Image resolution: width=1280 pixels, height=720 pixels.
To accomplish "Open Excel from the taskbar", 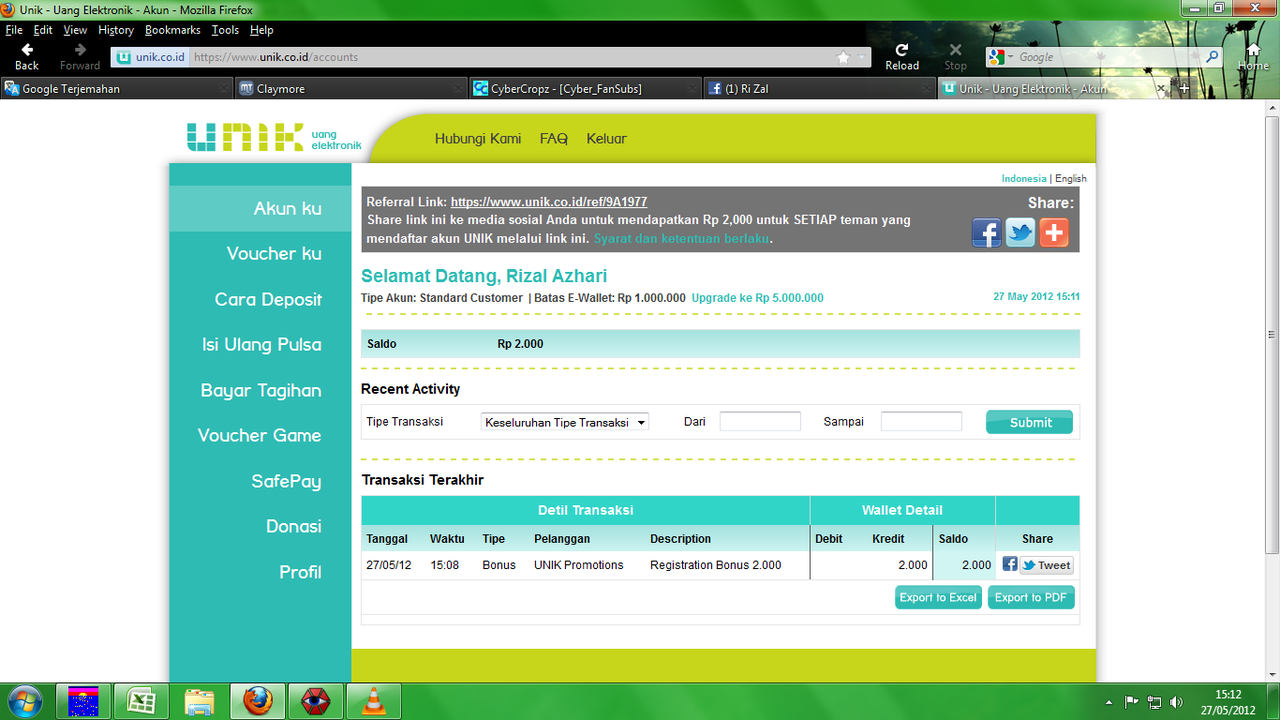I will pyautogui.click(x=141, y=702).
